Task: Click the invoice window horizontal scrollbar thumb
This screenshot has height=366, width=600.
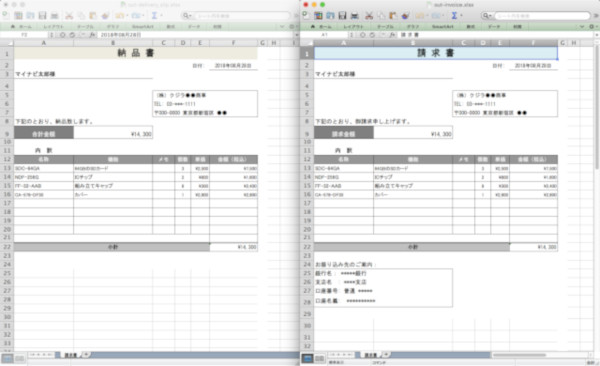Action: pos(519,355)
